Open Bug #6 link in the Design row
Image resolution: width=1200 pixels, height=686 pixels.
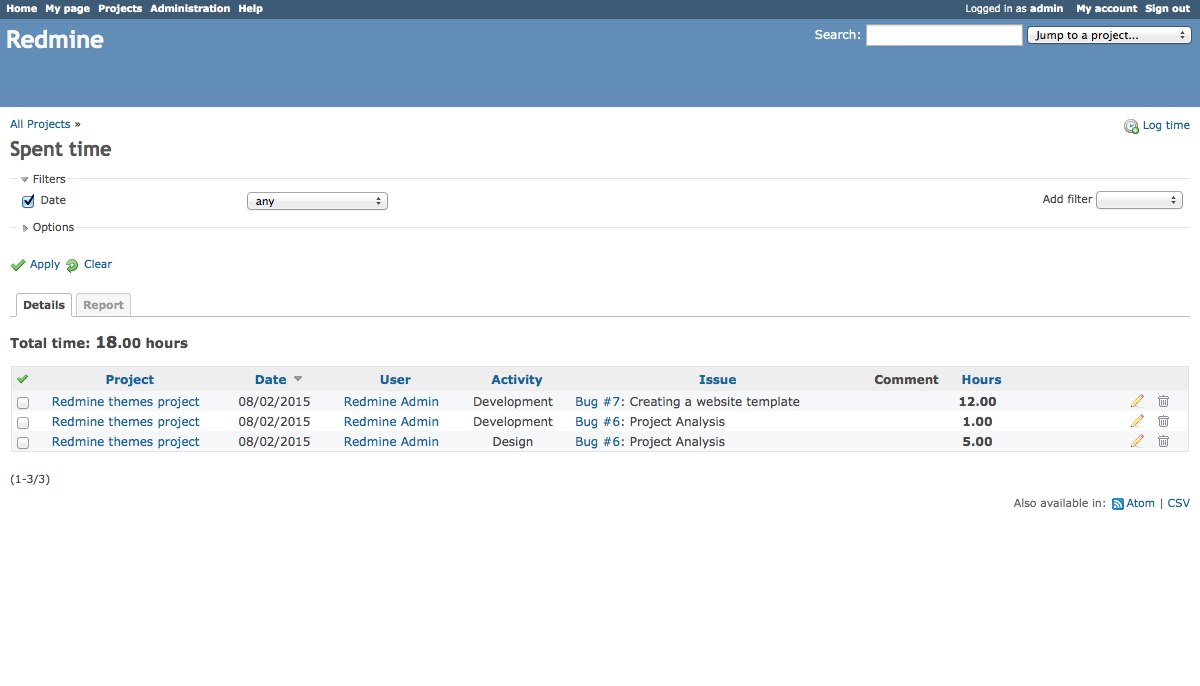click(598, 442)
